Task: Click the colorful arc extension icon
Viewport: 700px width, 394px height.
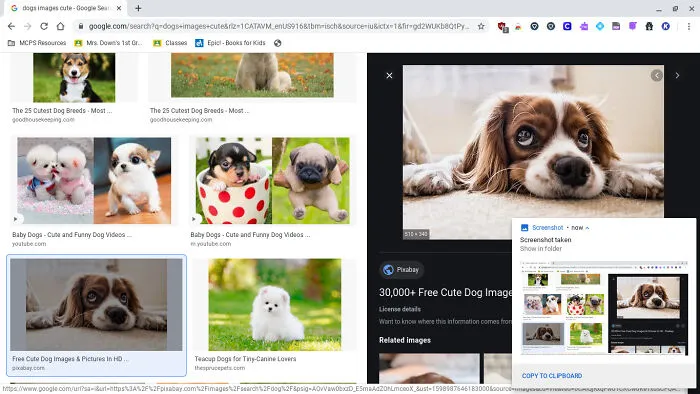Action: coord(518,26)
